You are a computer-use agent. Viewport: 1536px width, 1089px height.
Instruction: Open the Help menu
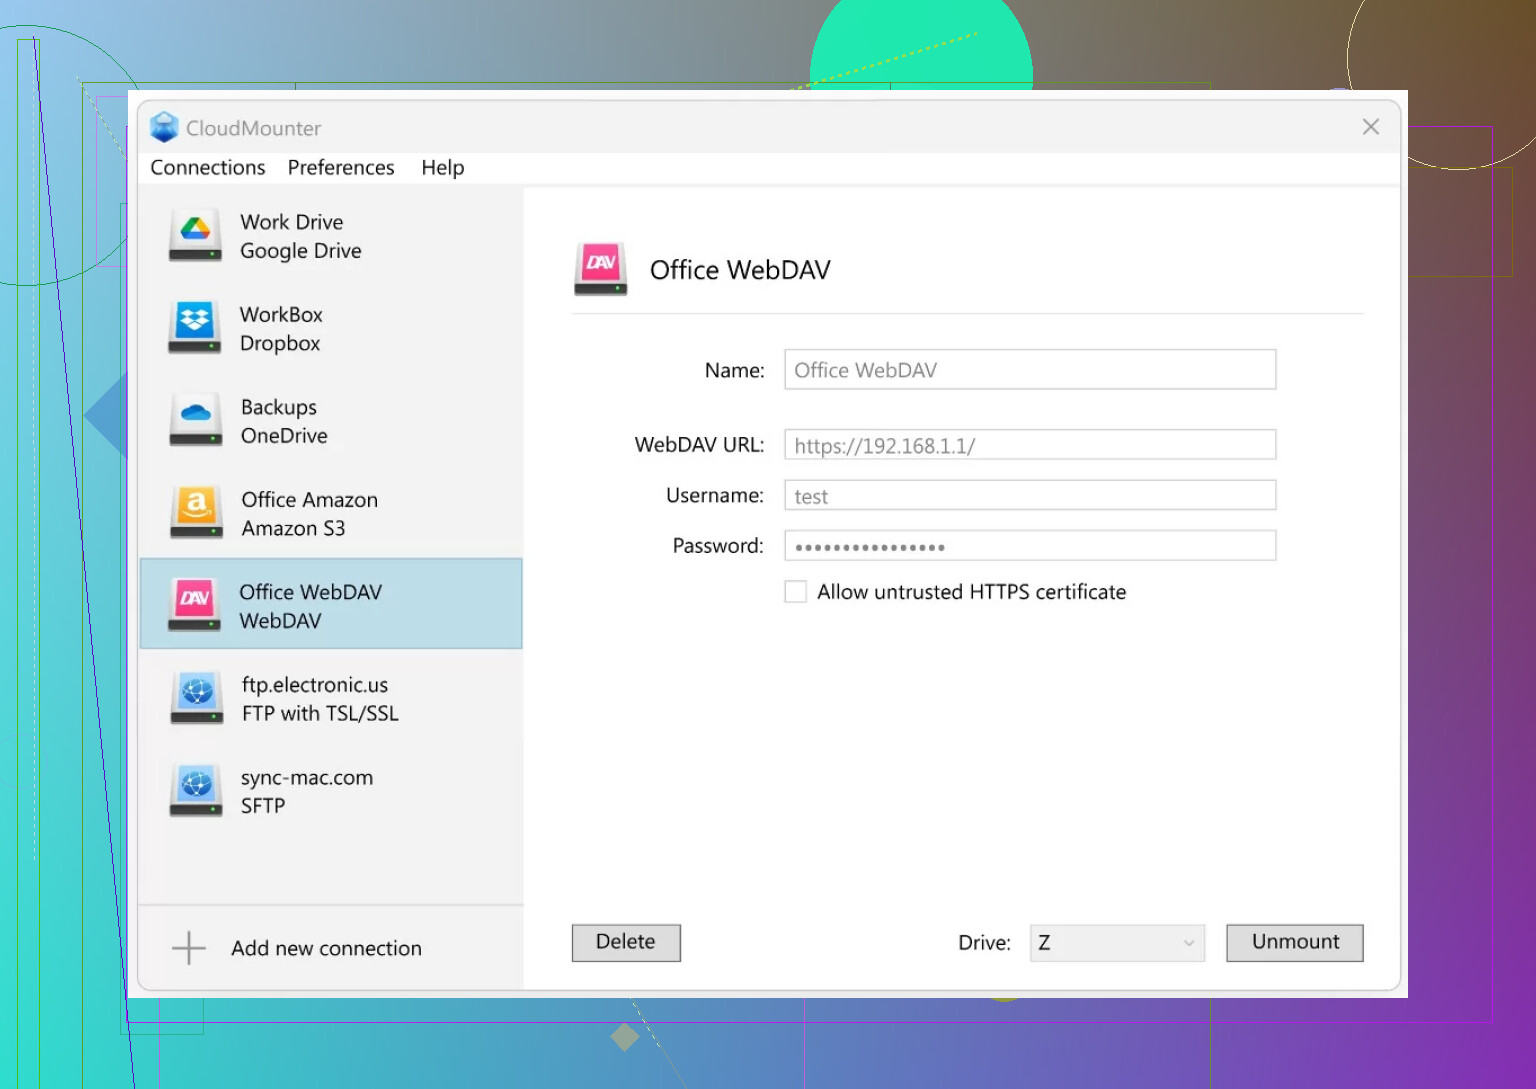tap(443, 168)
